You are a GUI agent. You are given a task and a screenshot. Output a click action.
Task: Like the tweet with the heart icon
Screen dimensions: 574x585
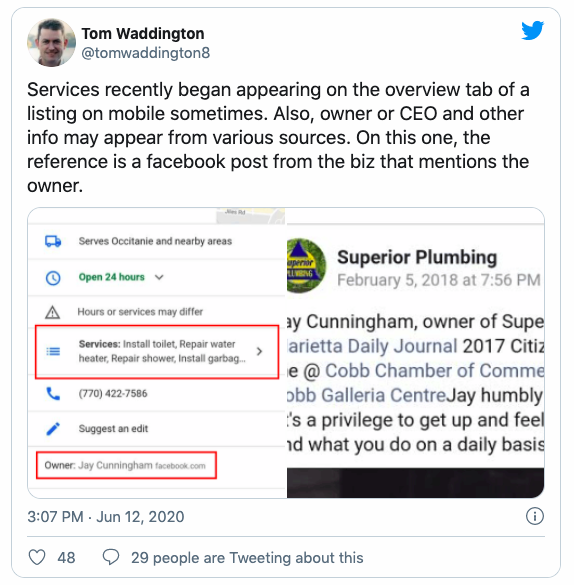point(37,557)
